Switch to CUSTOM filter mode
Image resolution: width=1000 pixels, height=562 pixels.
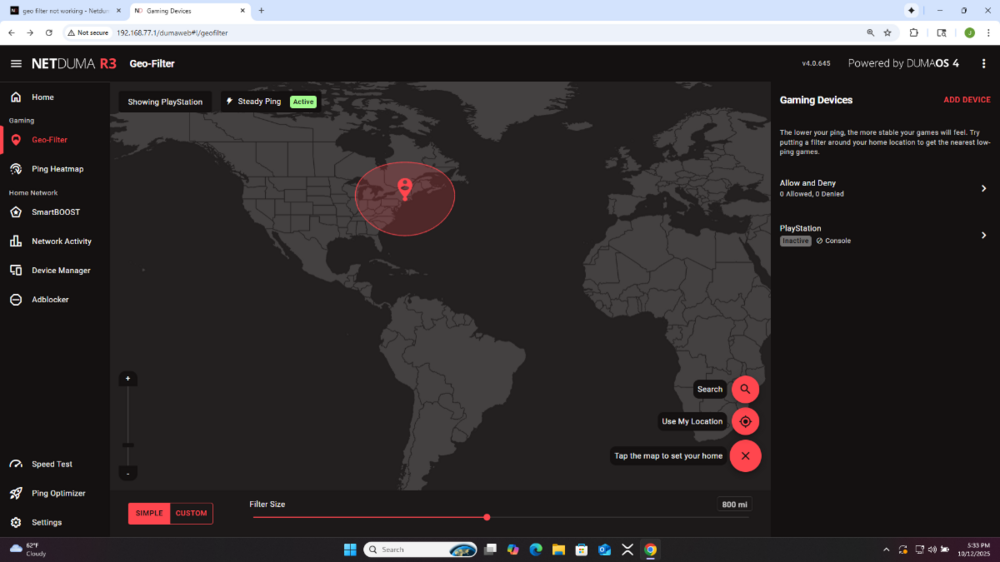tap(191, 514)
